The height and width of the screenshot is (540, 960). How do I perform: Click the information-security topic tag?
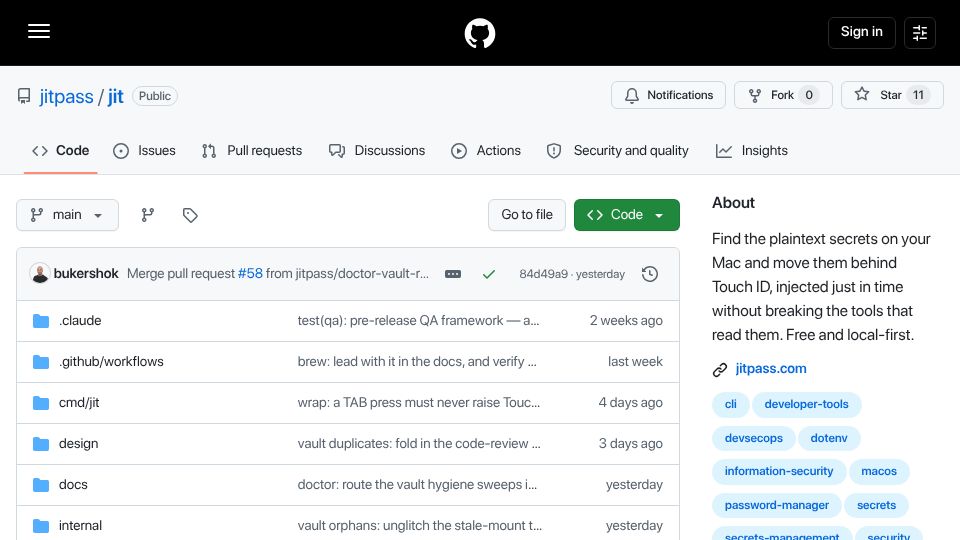[779, 471]
